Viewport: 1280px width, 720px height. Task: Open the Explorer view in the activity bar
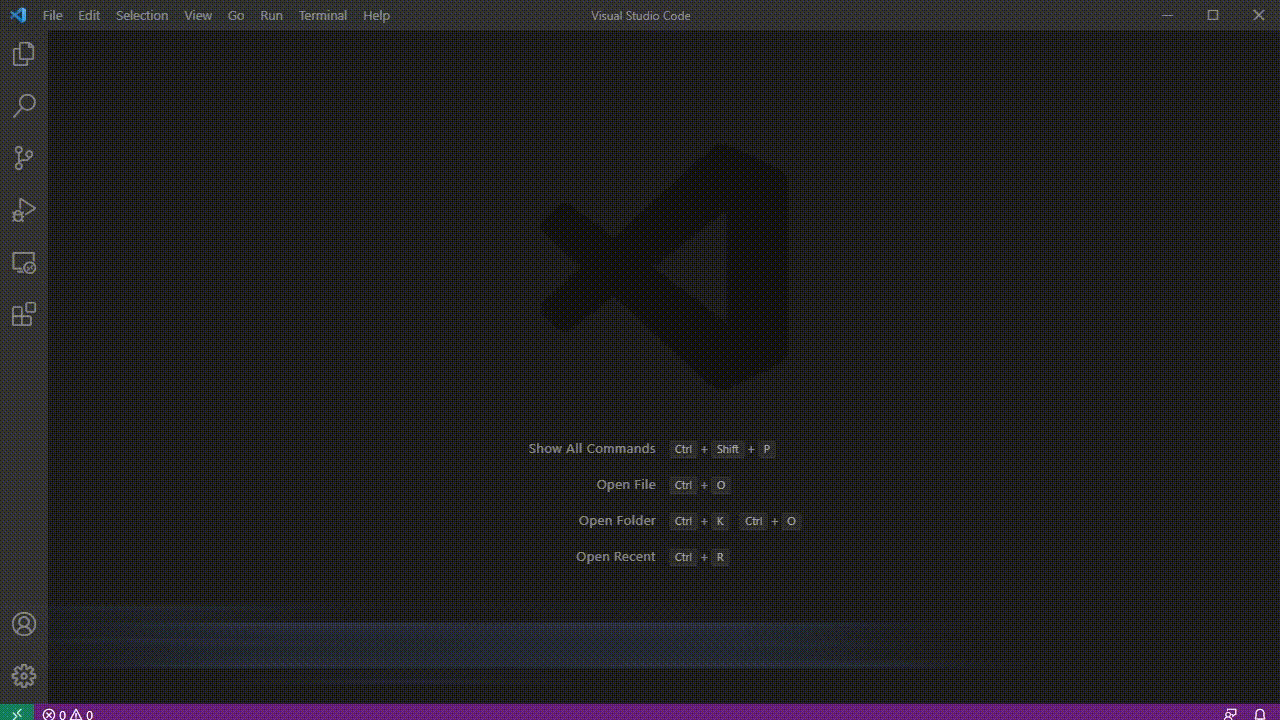[22, 54]
